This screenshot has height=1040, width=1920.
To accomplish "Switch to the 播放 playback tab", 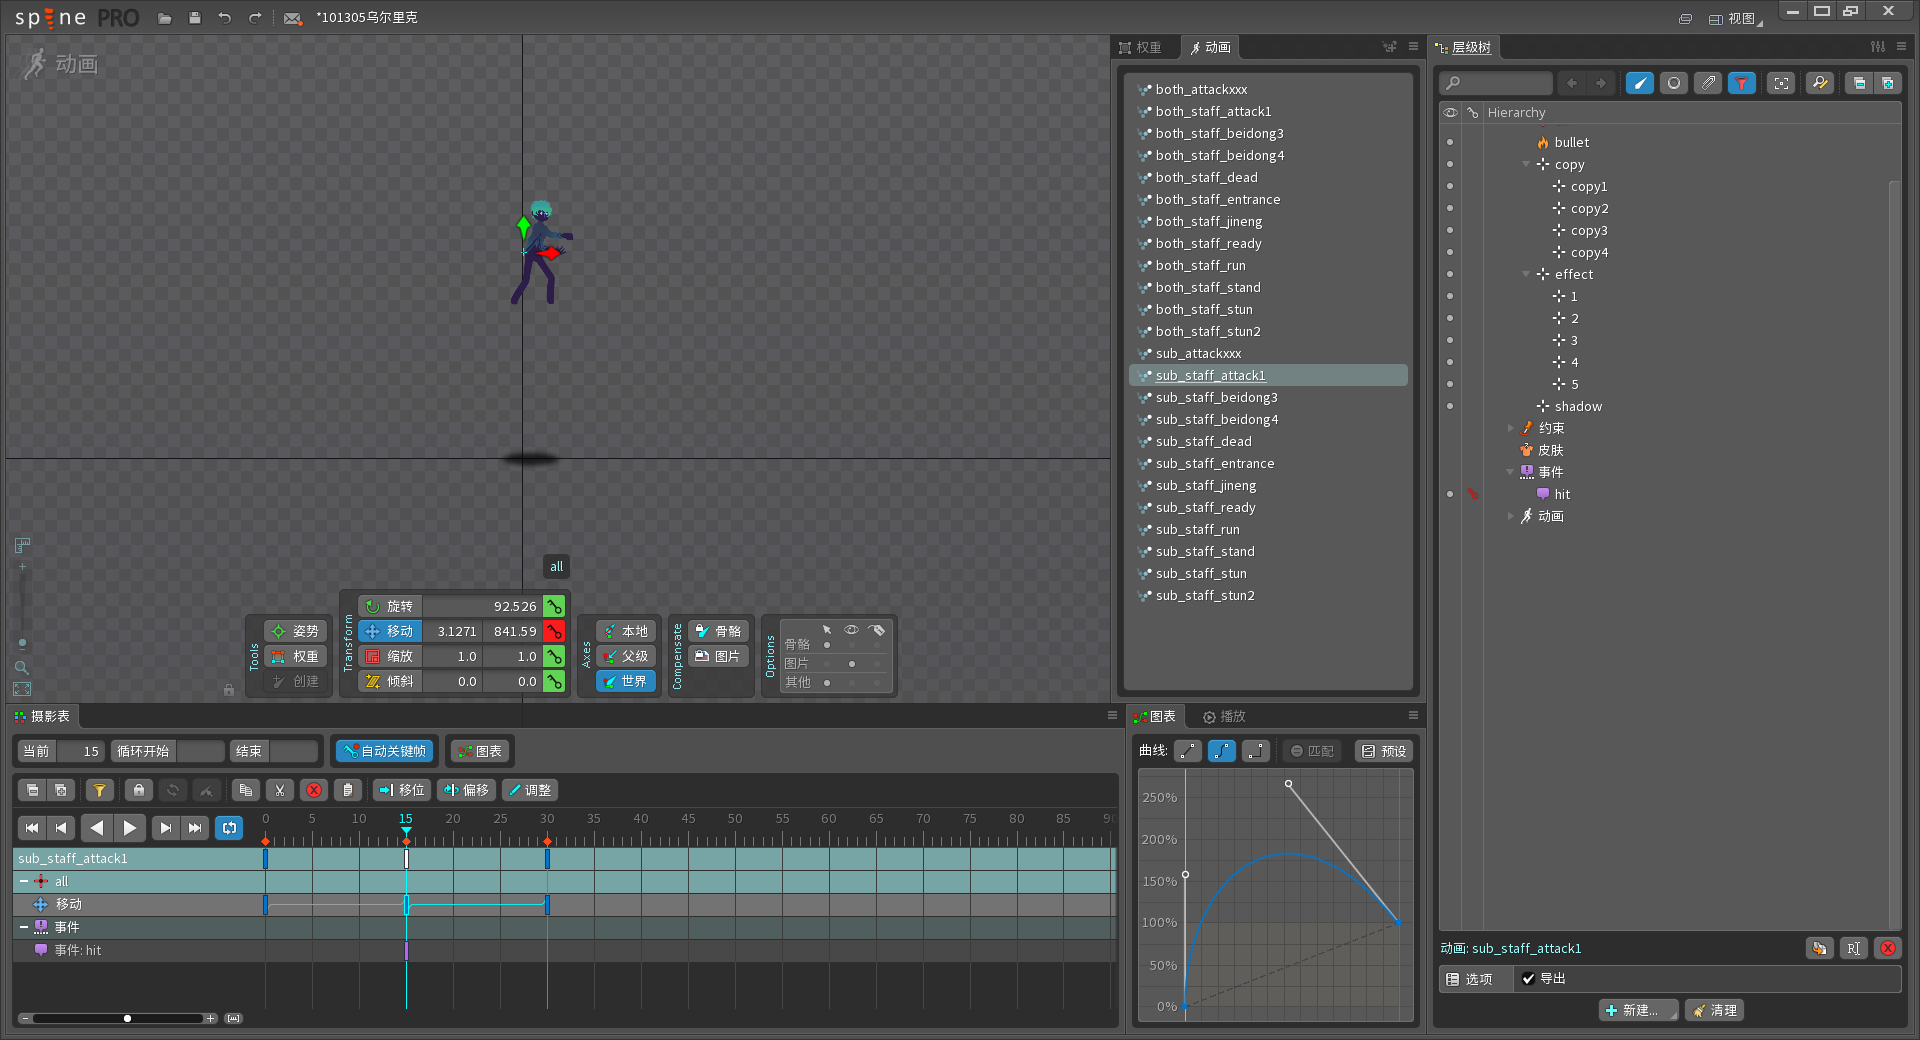I will click(1224, 716).
